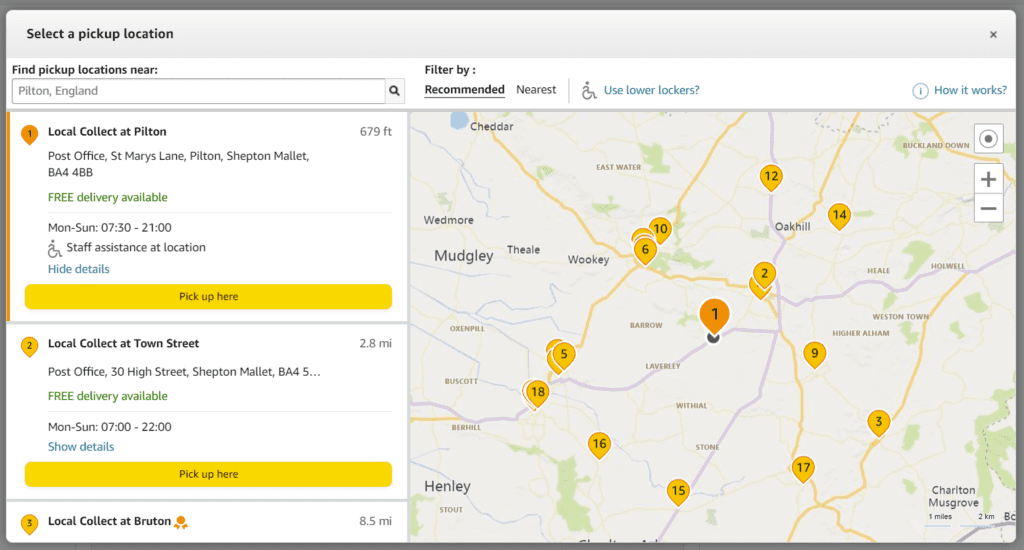This screenshot has height=550, width=1024.
Task: Zoom out the map with minus button
Action: coord(988,208)
